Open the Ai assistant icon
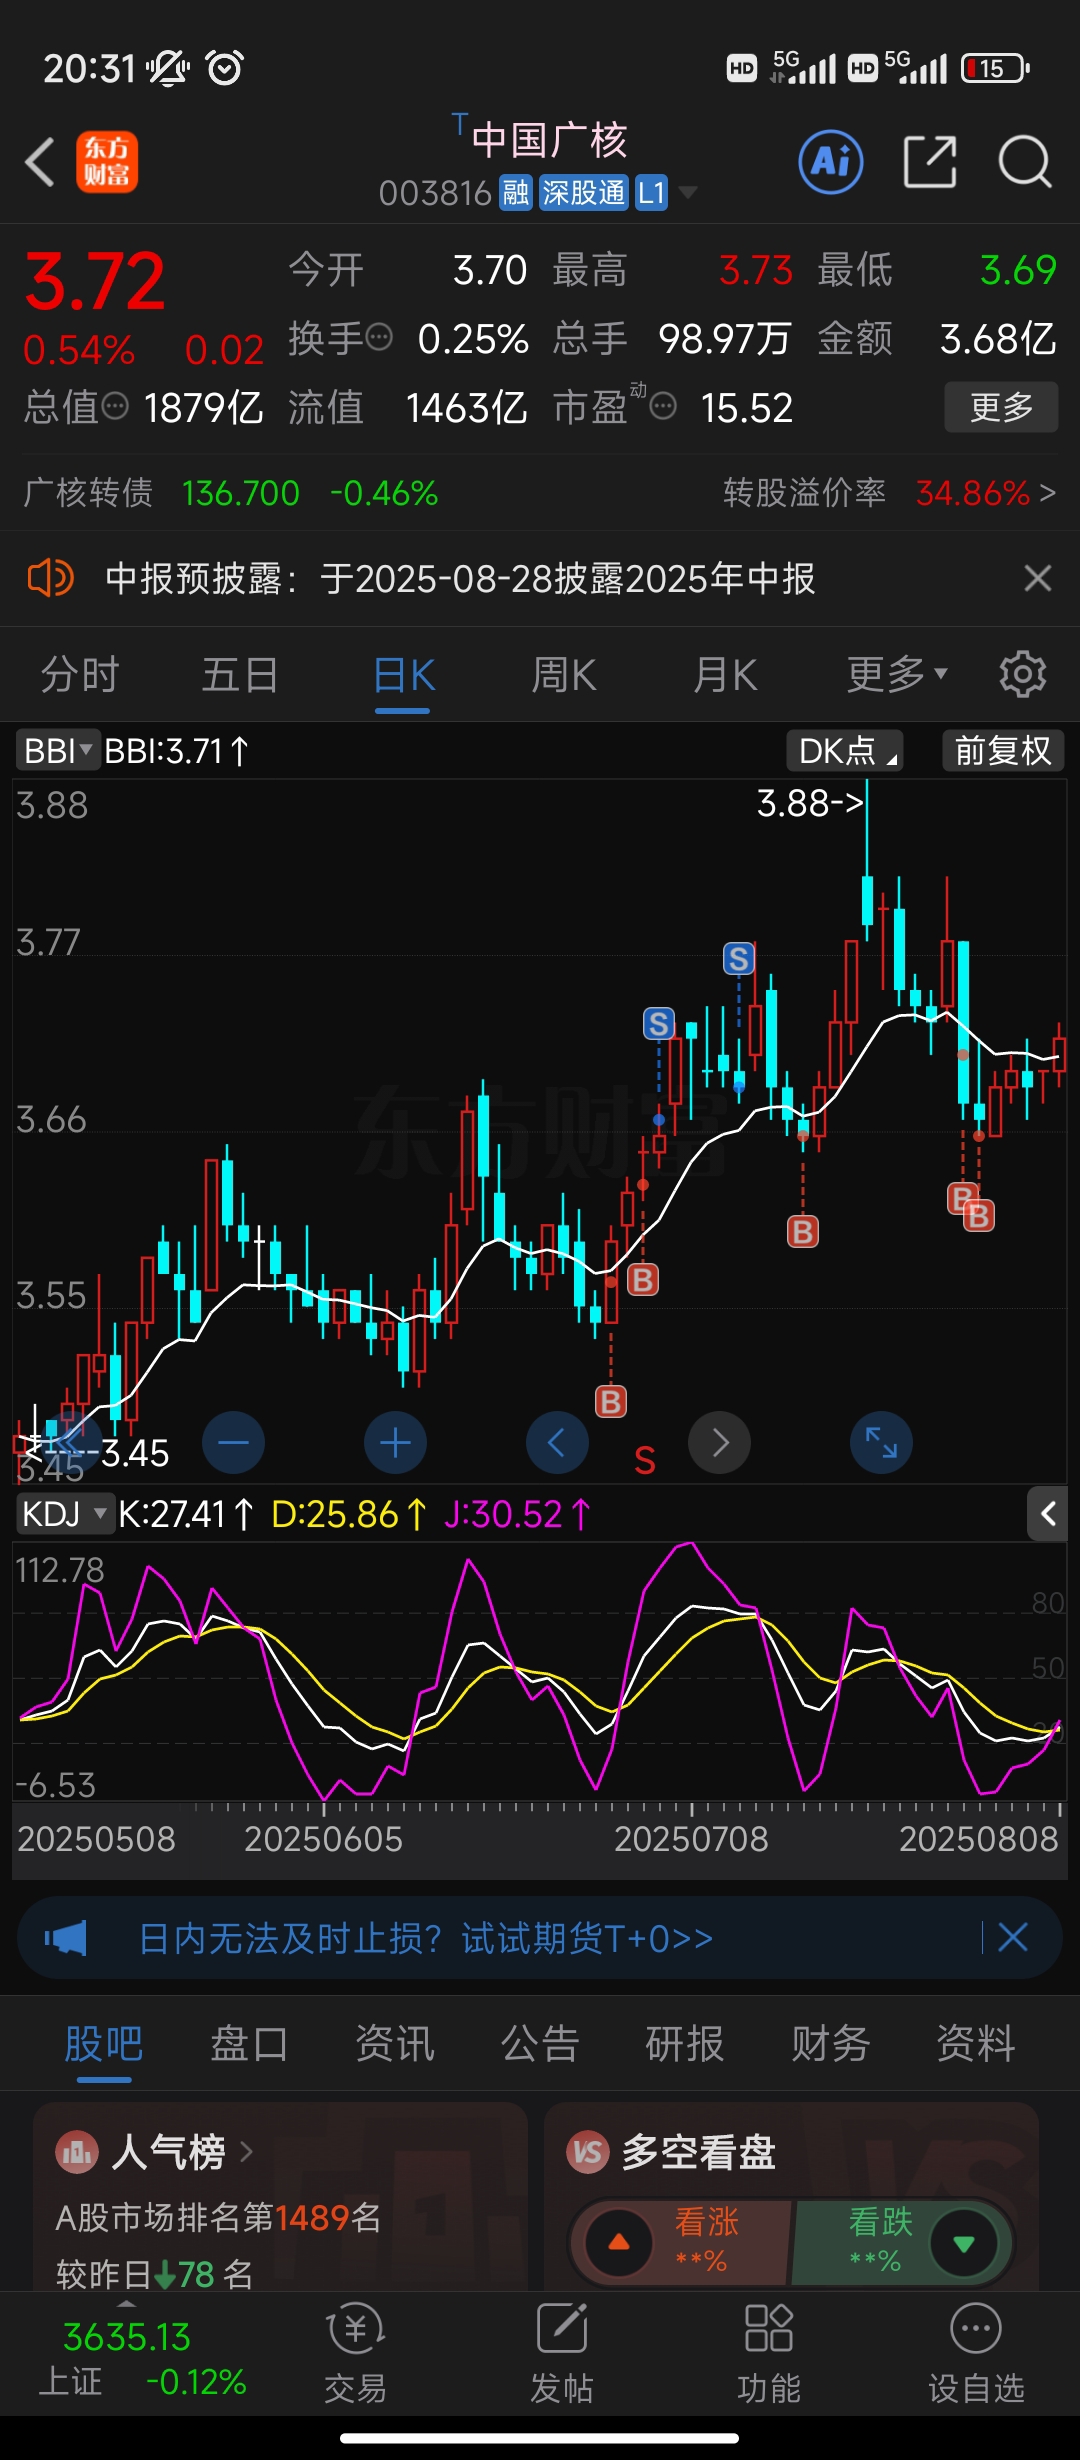The width and height of the screenshot is (1080, 2460). tap(831, 162)
